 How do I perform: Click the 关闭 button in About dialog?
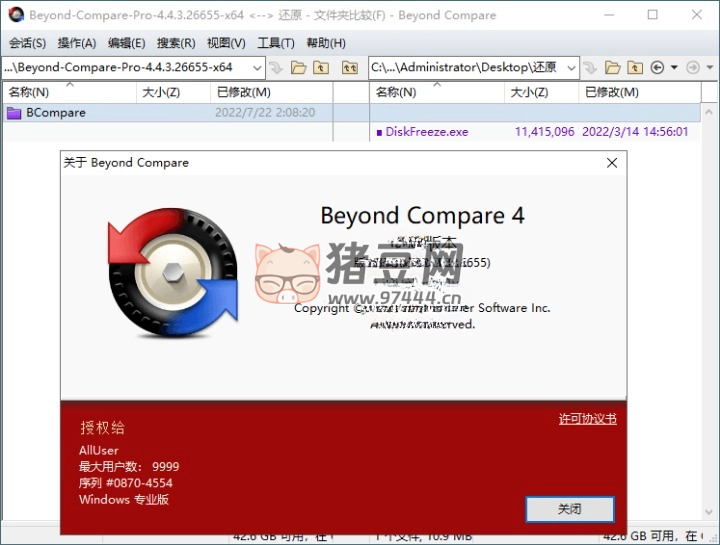[569, 509]
